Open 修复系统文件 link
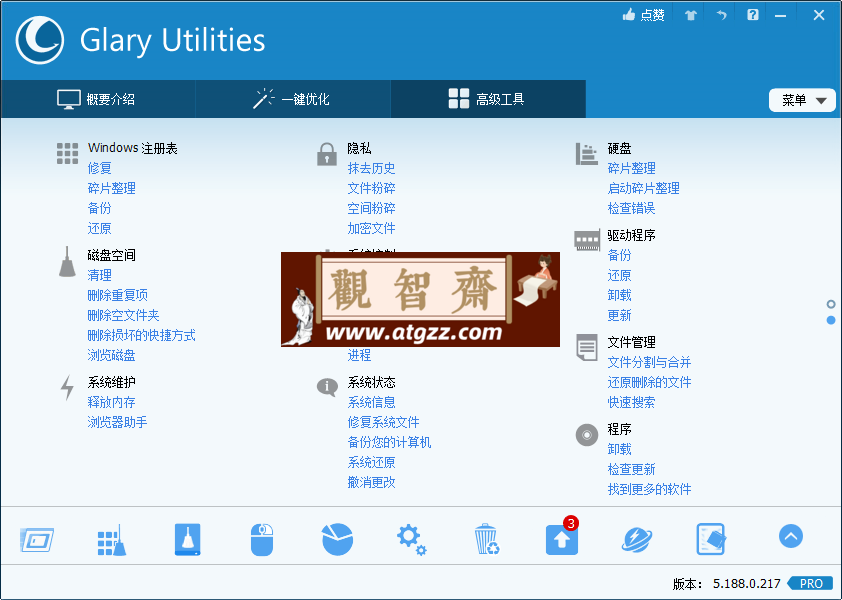The height and width of the screenshot is (600, 842). (383, 422)
